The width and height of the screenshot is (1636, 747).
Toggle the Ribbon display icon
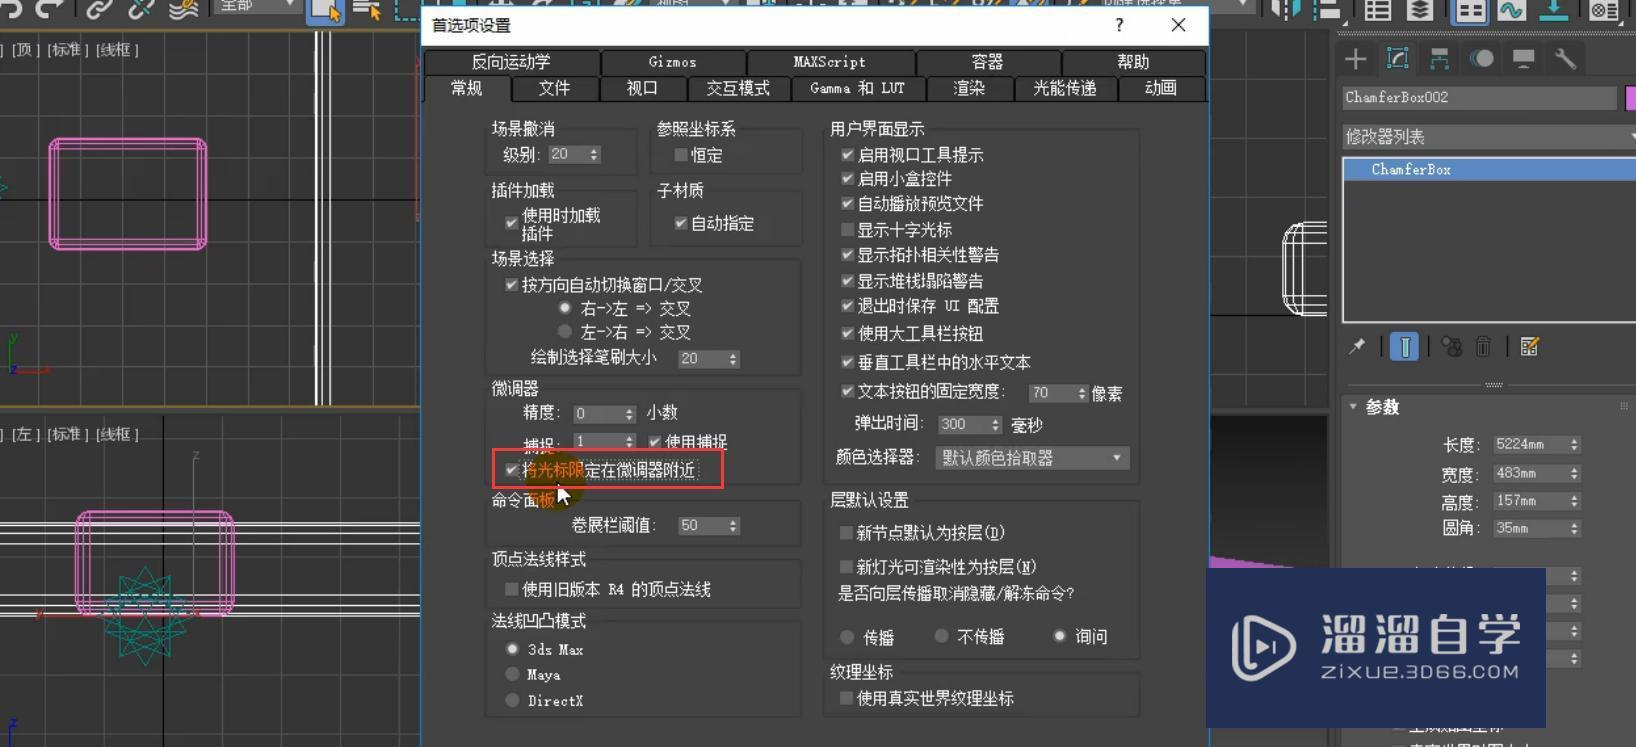(1470, 10)
